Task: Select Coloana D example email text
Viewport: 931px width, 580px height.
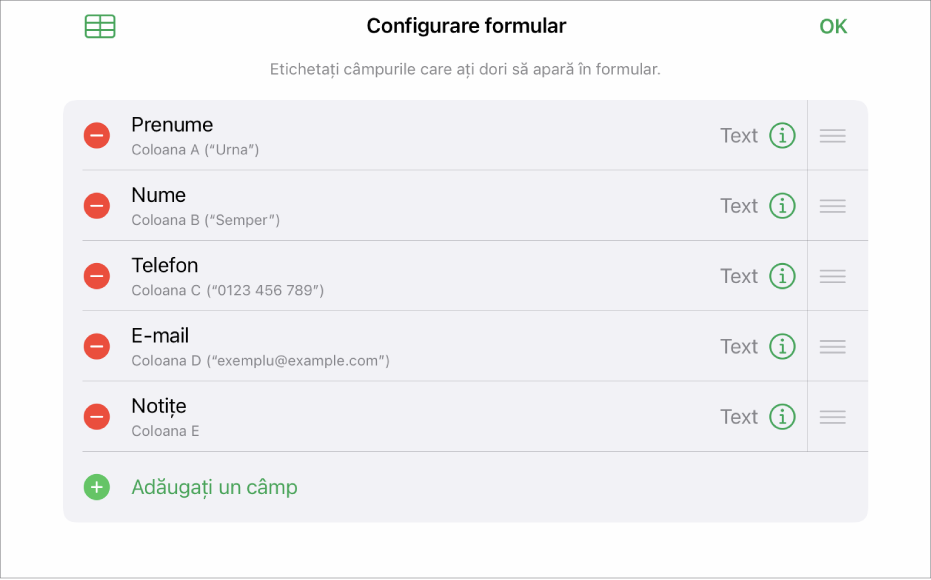Action: (x=261, y=360)
